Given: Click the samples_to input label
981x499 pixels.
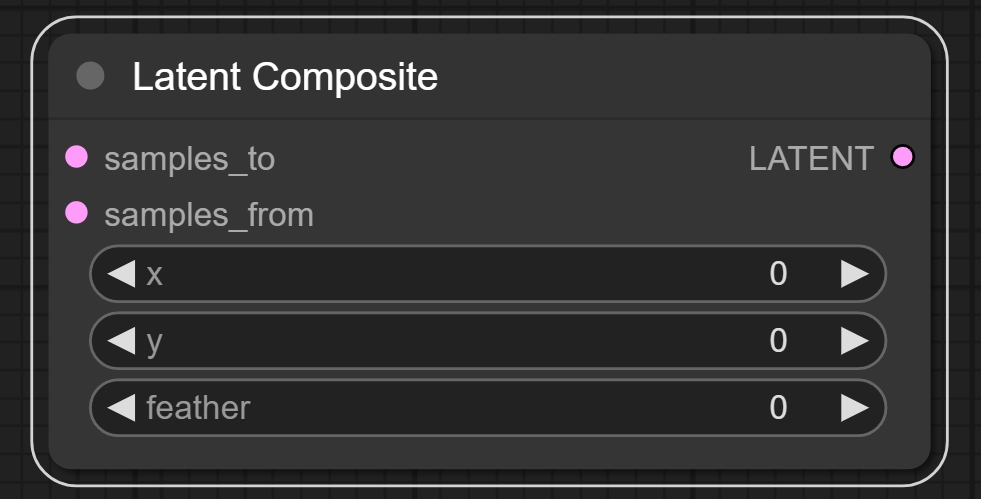Looking at the screenshot, I should pos(189,158).
